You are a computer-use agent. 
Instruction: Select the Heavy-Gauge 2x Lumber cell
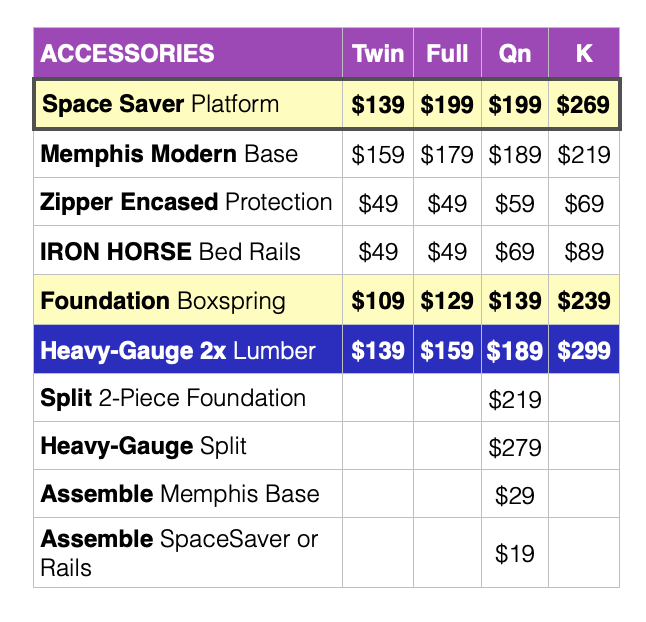[178, 350]
